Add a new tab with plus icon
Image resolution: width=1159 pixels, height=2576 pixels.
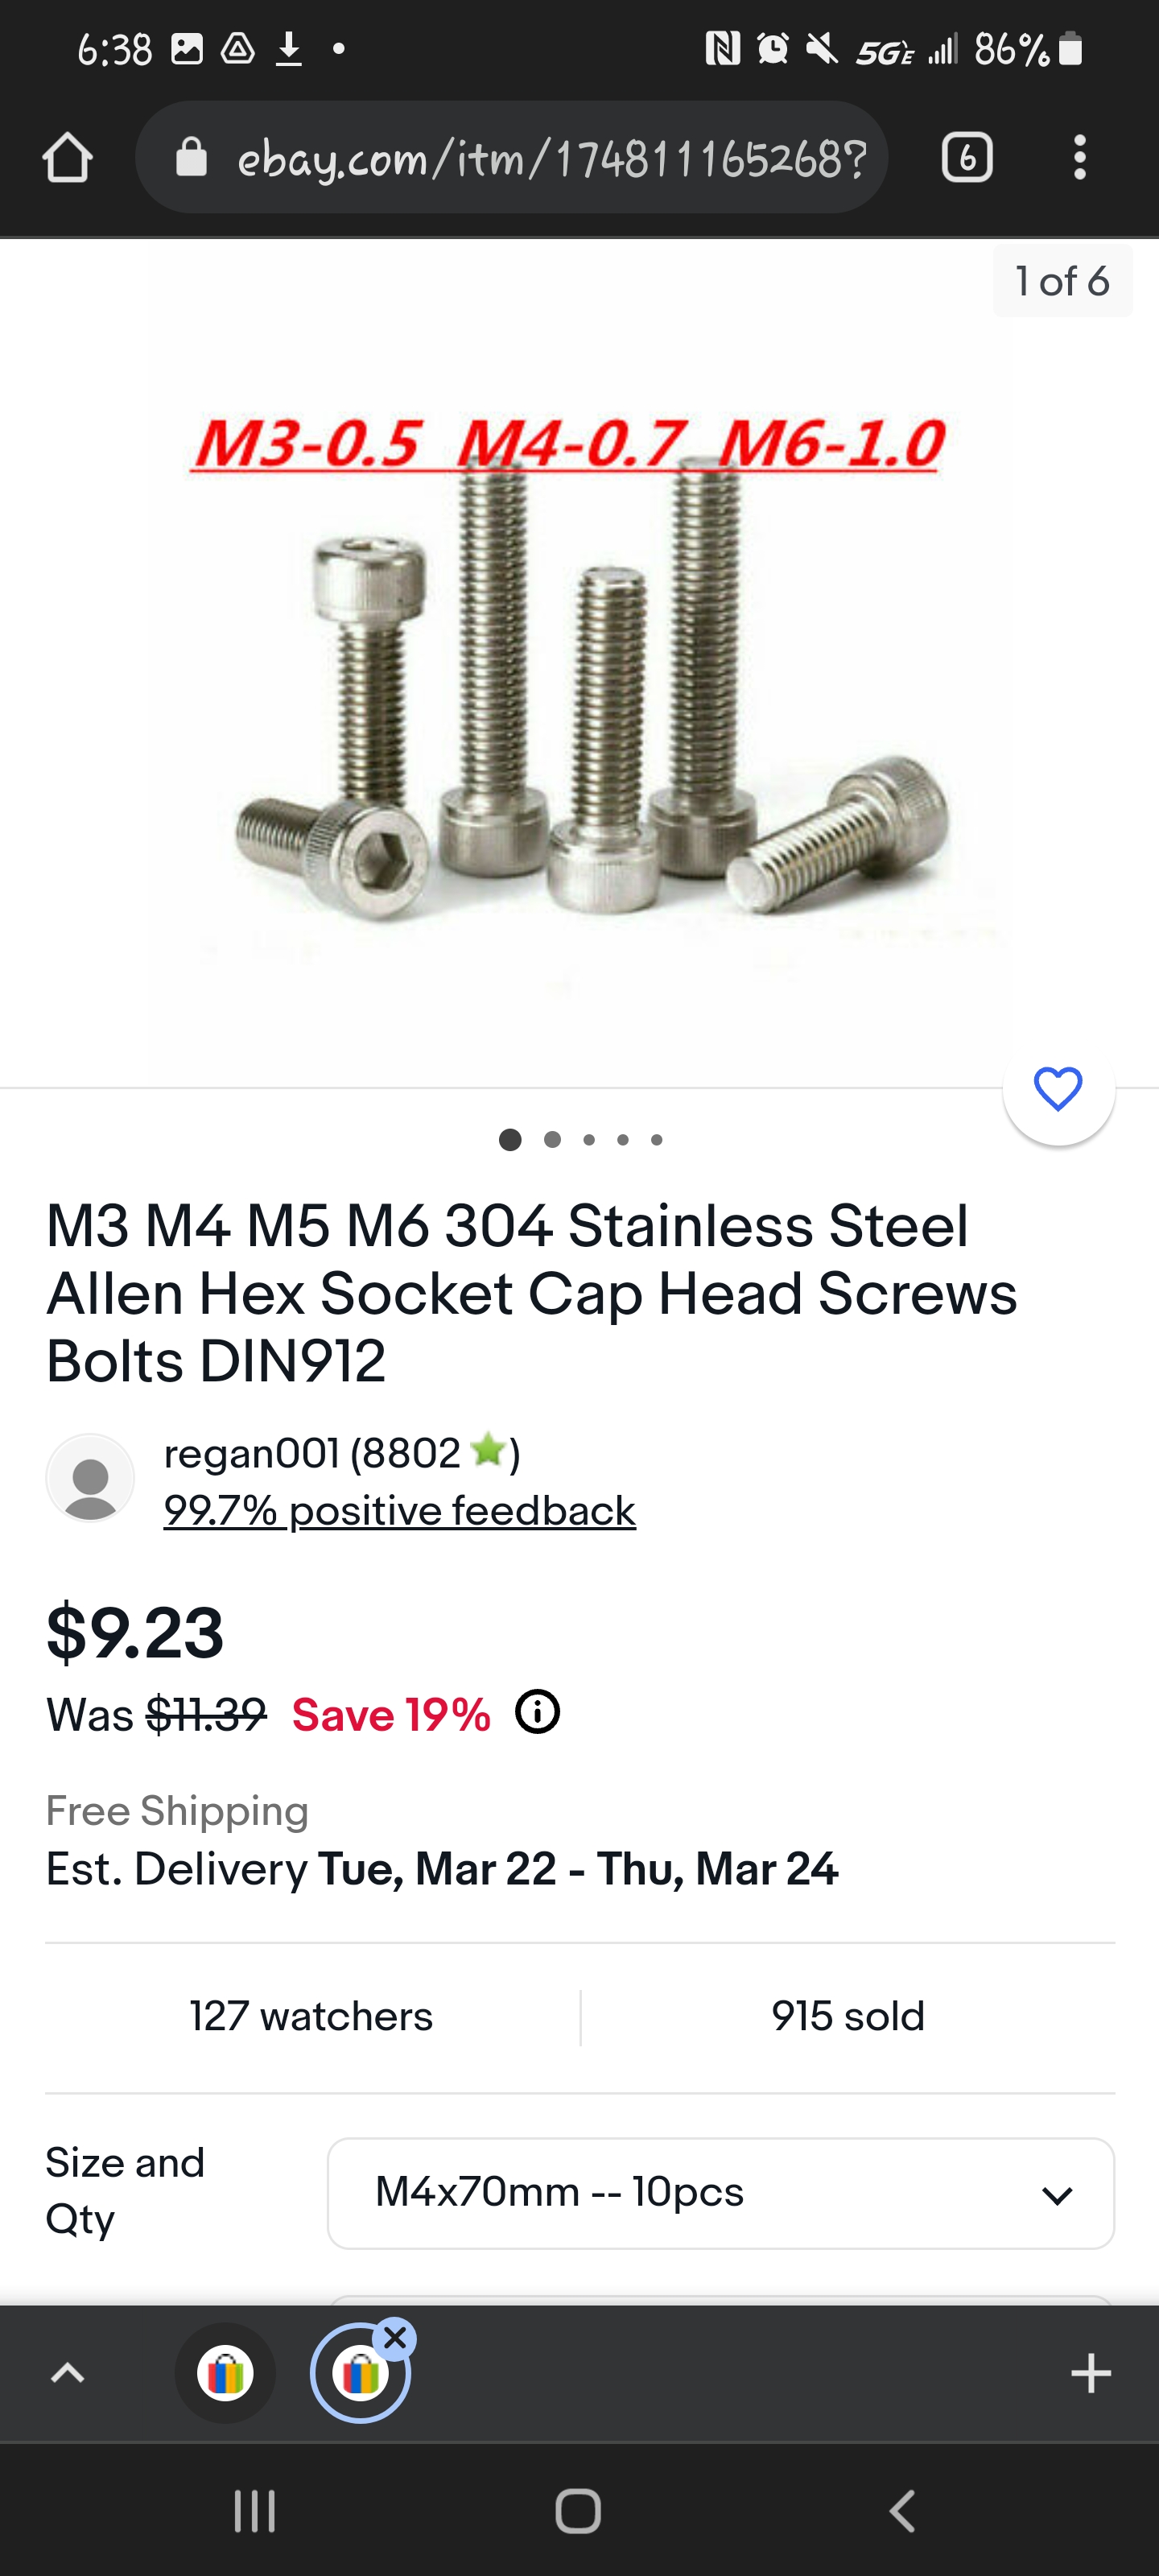1090,2373
